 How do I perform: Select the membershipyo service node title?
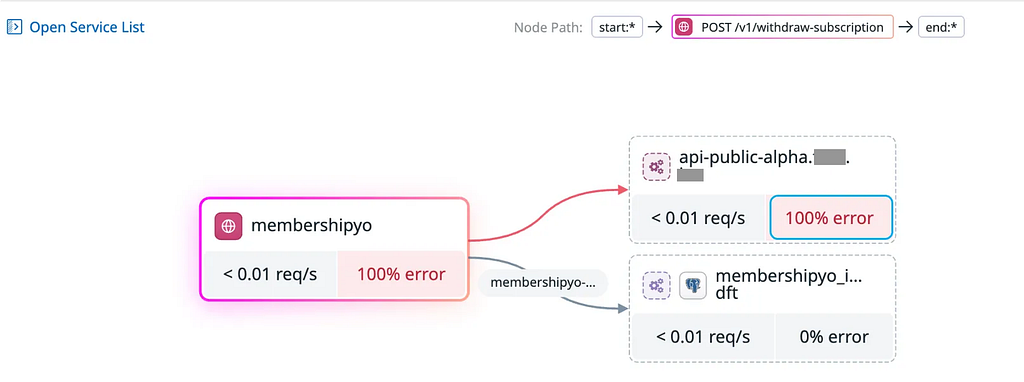tap(312, 226)
